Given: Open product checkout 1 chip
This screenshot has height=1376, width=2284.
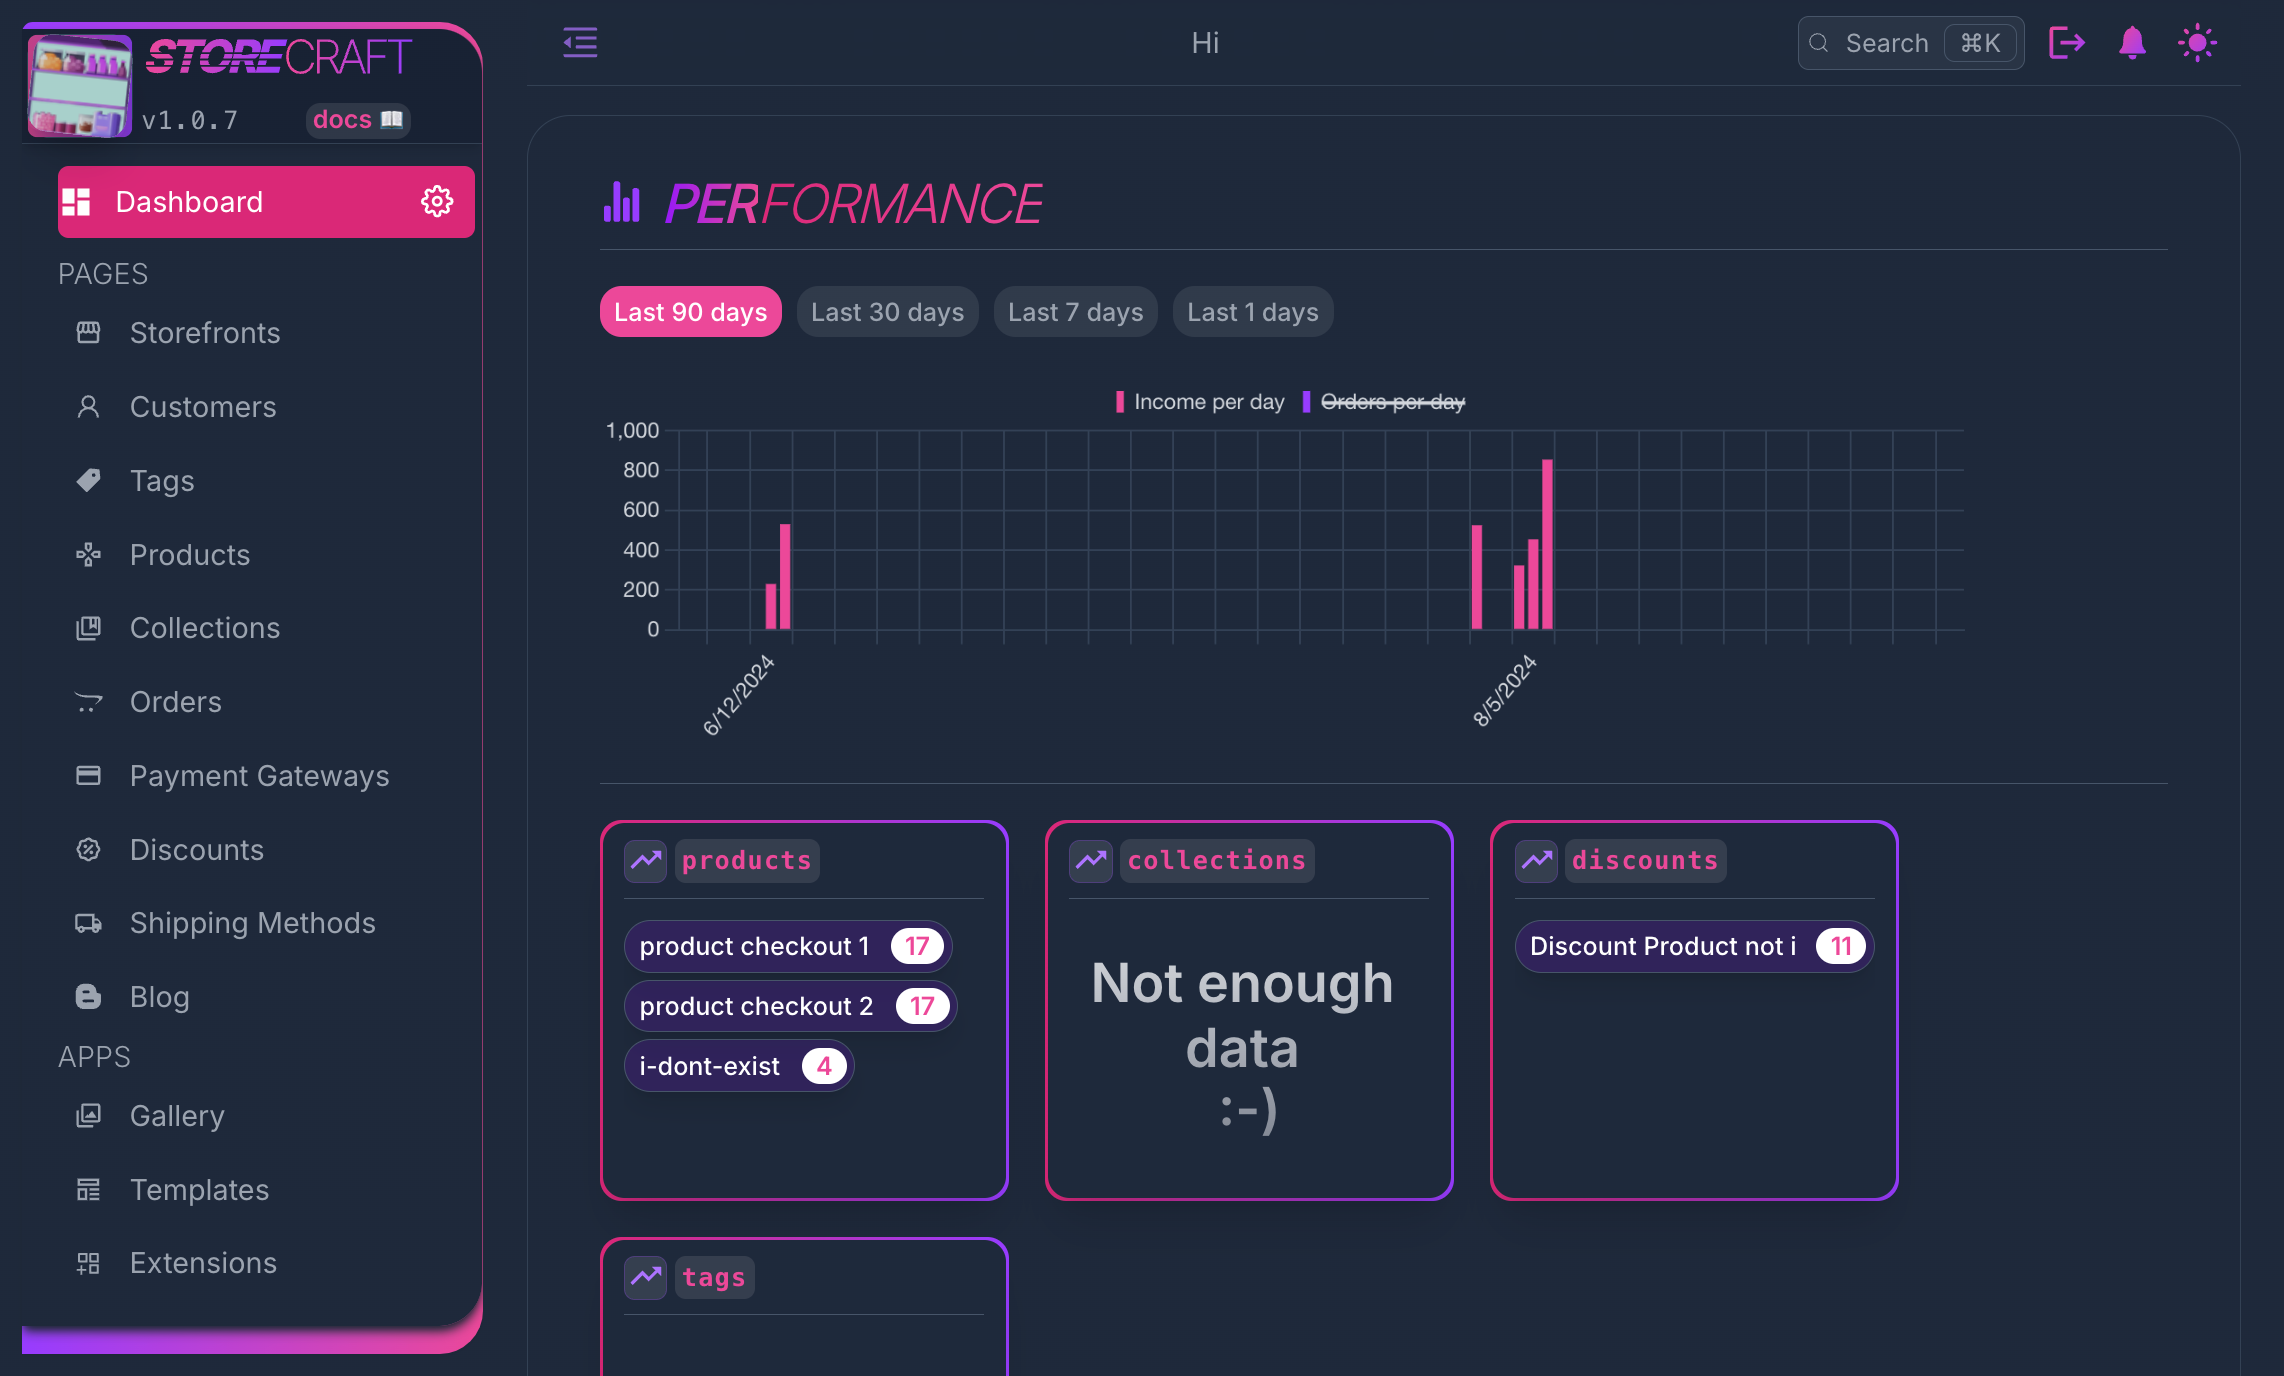Looking at the screenshot, I should click(x=787, y=946).
